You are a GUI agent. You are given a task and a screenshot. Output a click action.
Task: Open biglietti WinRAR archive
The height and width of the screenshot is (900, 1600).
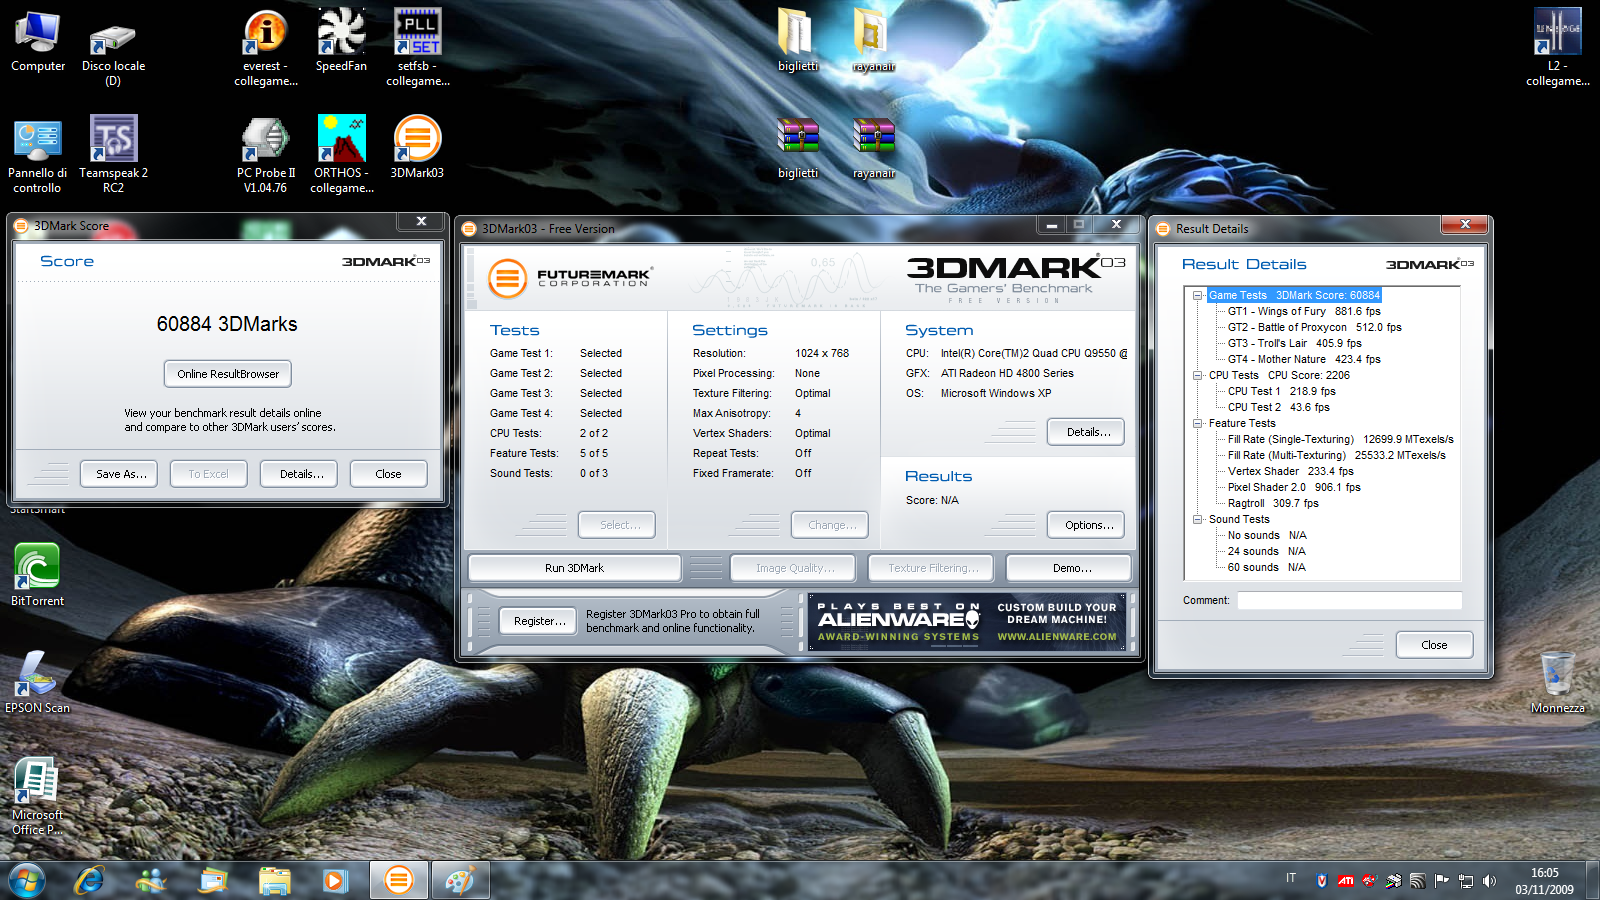pyautogui.click(x=798, y=148)
